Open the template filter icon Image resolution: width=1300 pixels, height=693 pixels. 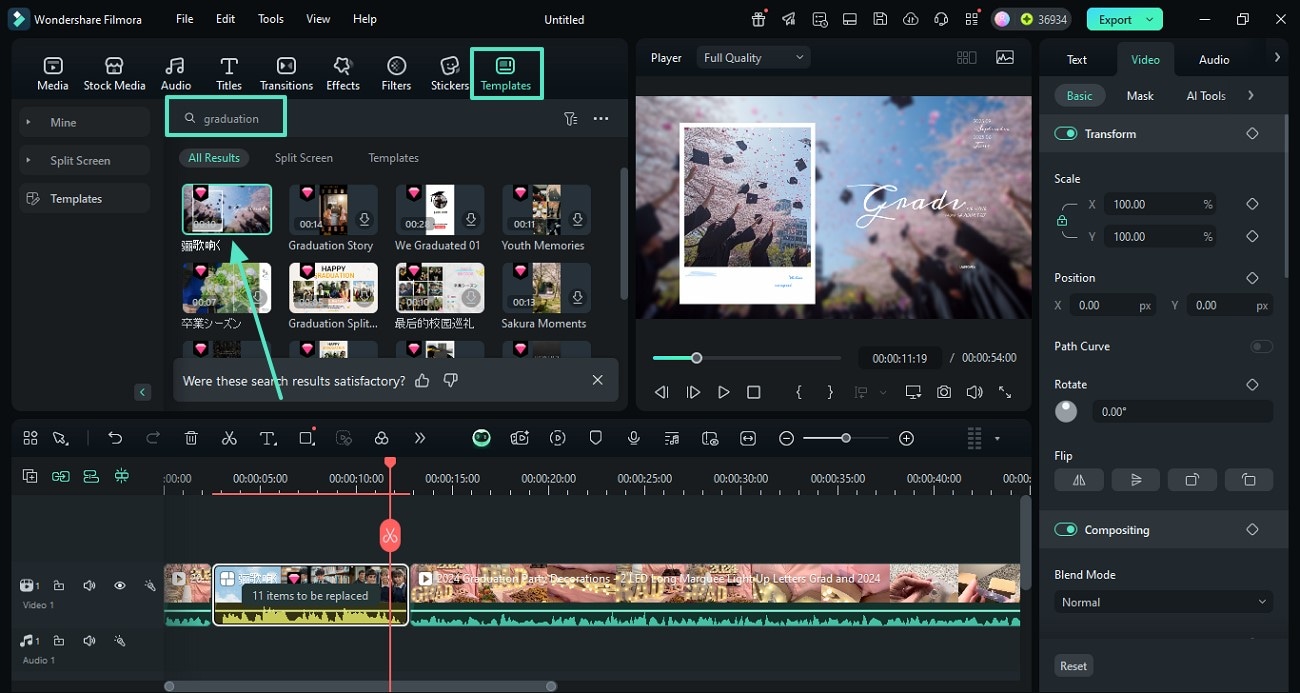pos(570,118)
